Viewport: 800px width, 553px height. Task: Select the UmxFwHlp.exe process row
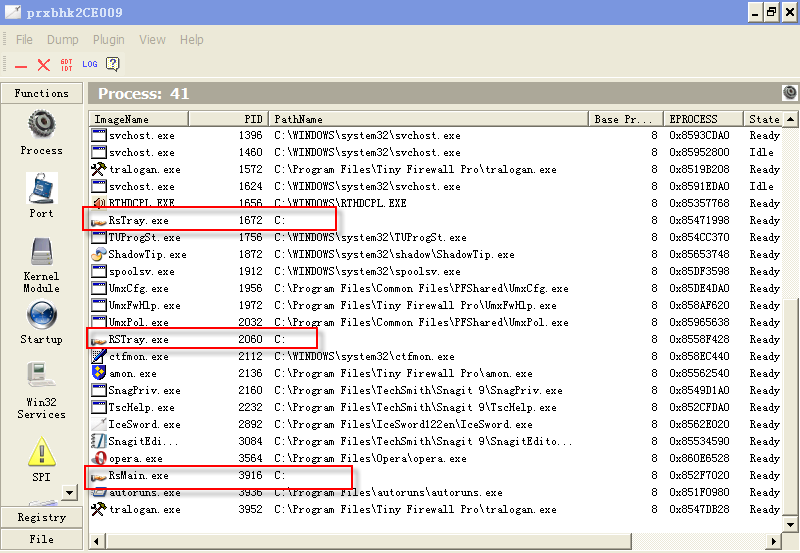tap(435, 305)
